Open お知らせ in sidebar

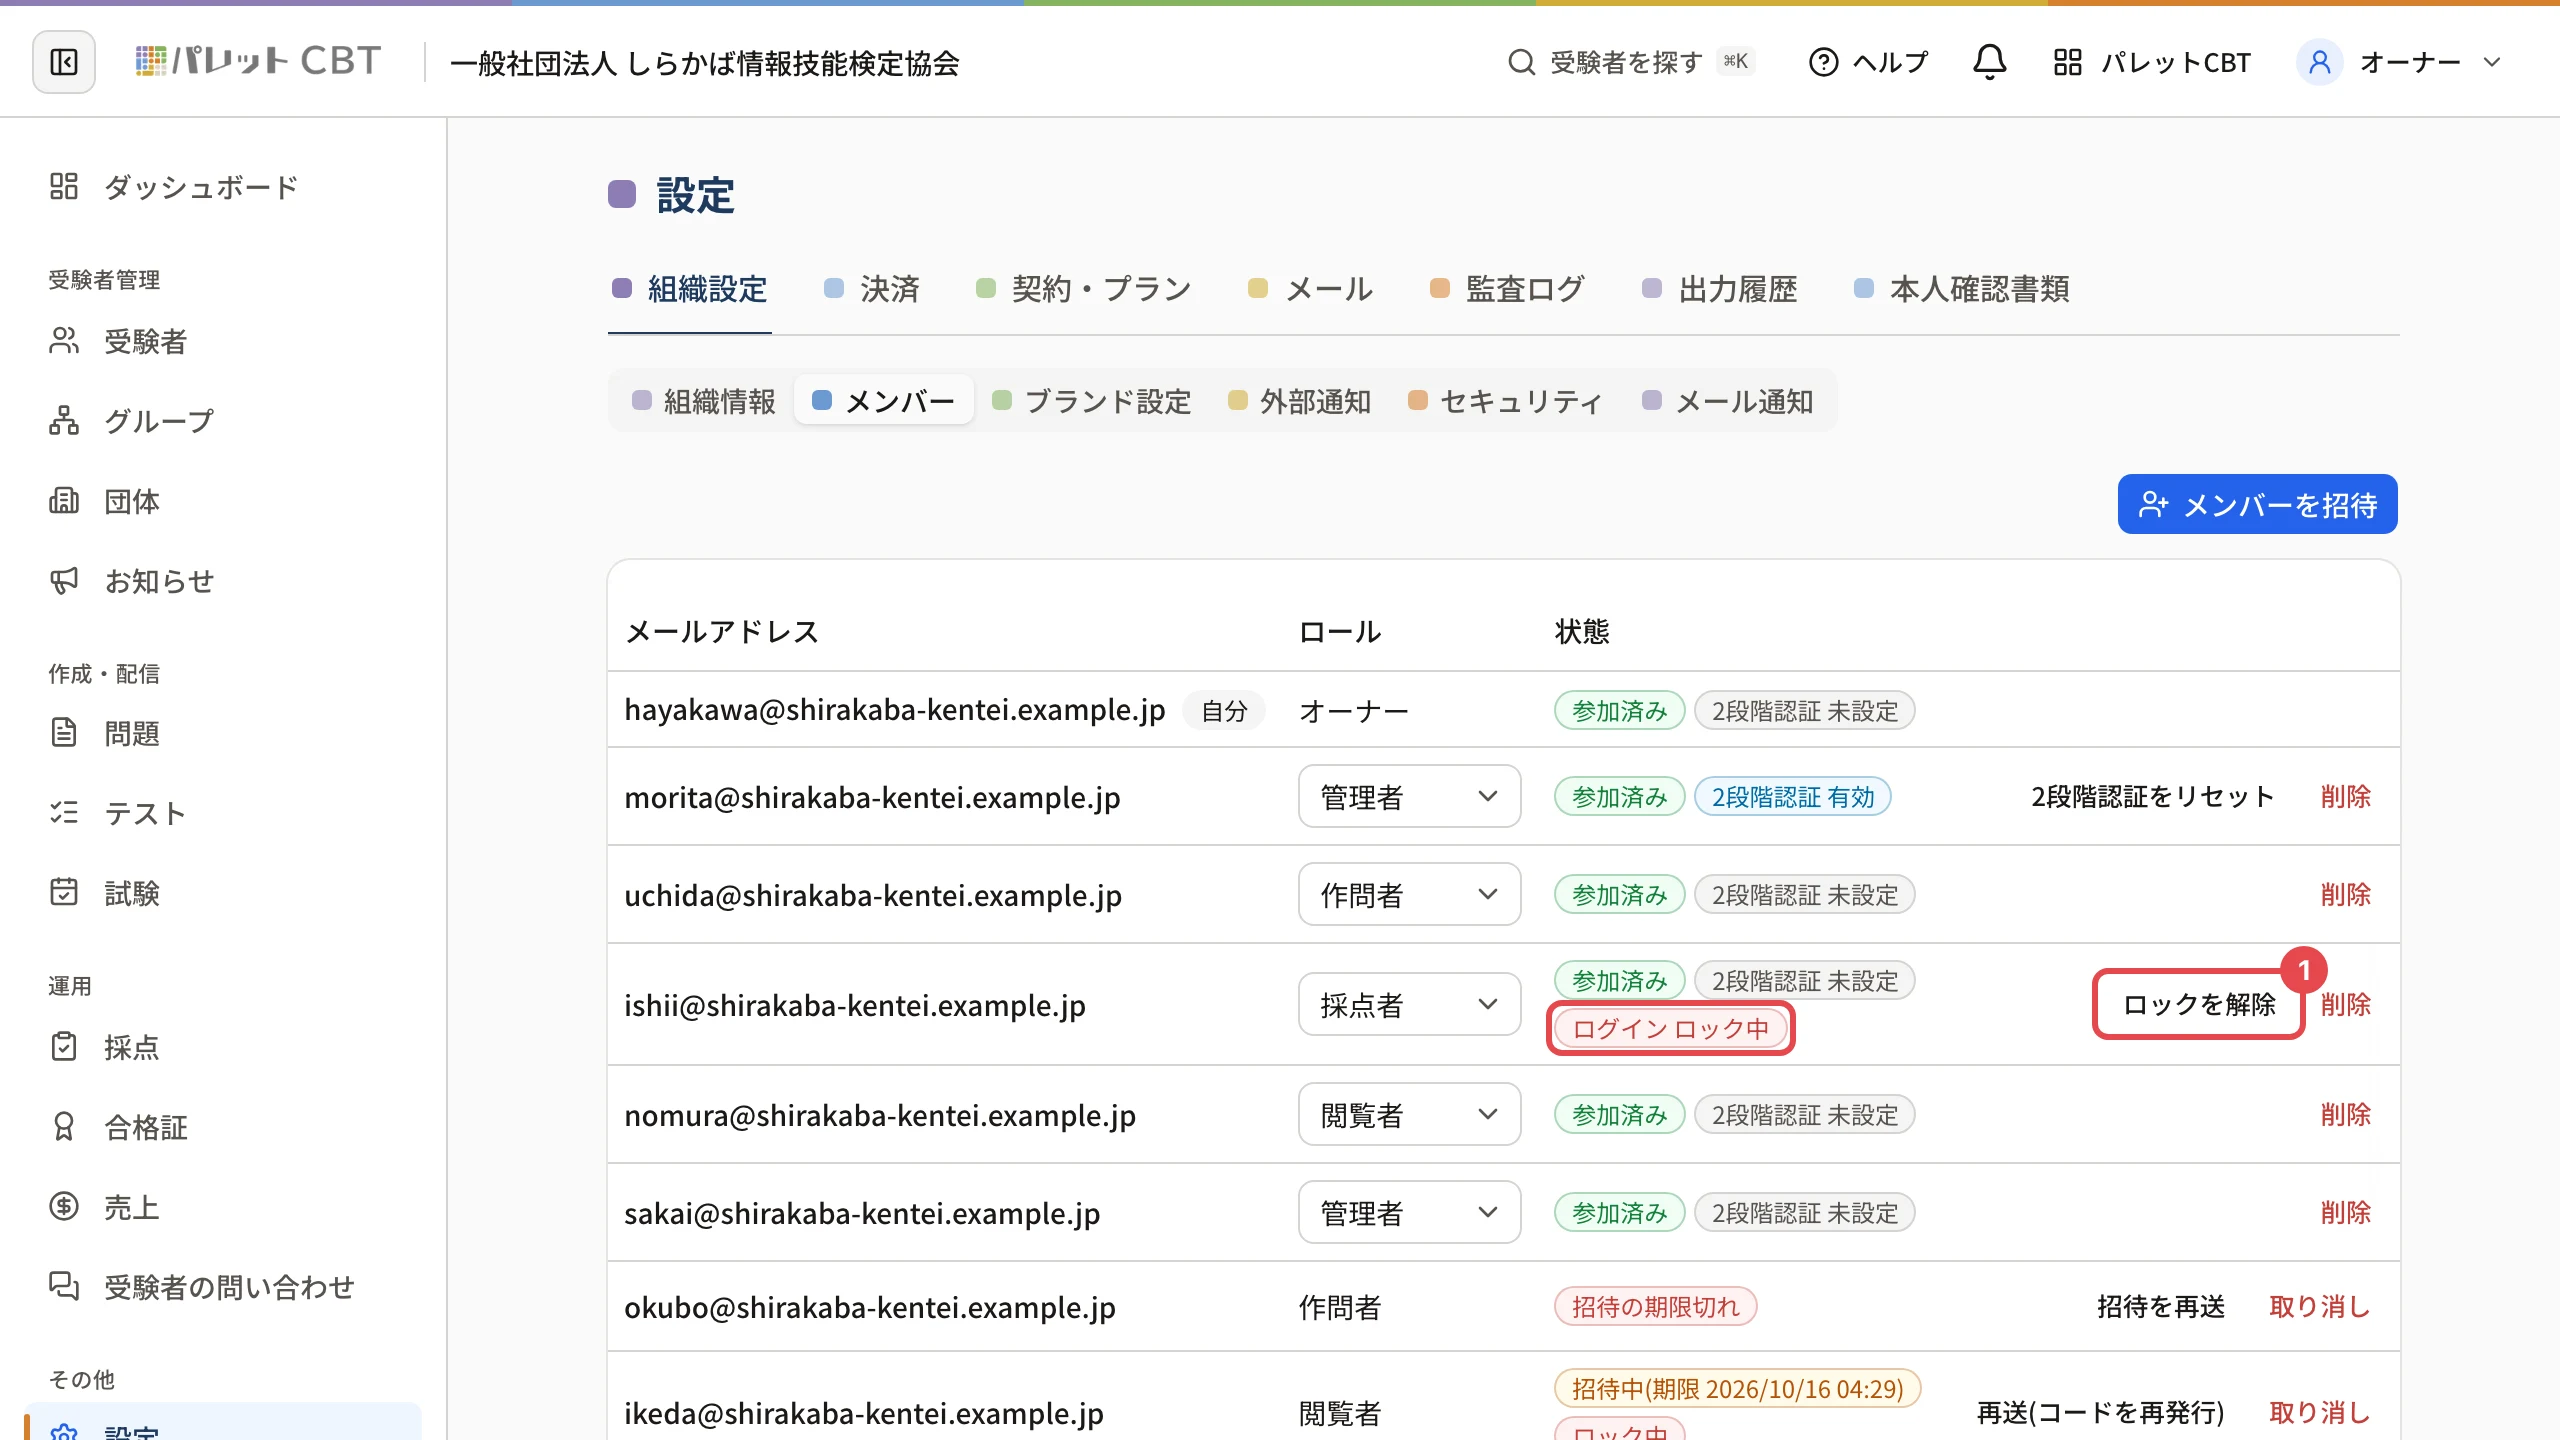click(131, 581)
